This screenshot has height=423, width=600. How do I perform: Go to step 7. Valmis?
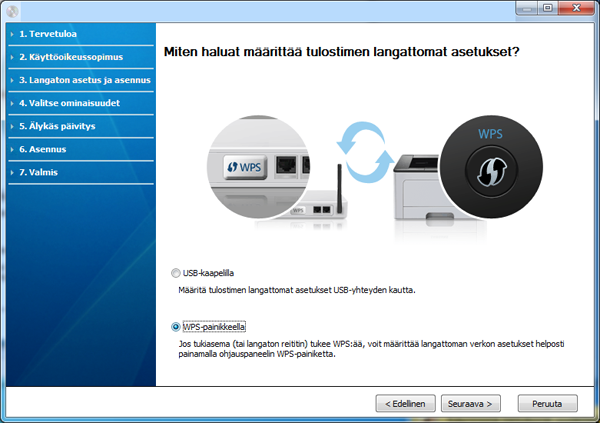pyautogui.click(x=39, y=172)
